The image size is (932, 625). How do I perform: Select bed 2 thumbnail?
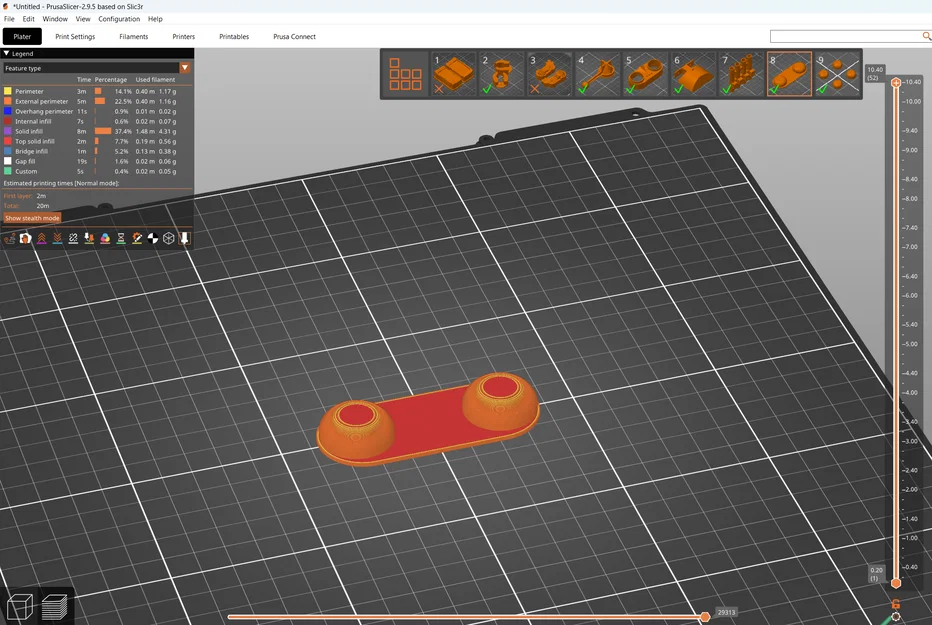pos(501,74)
